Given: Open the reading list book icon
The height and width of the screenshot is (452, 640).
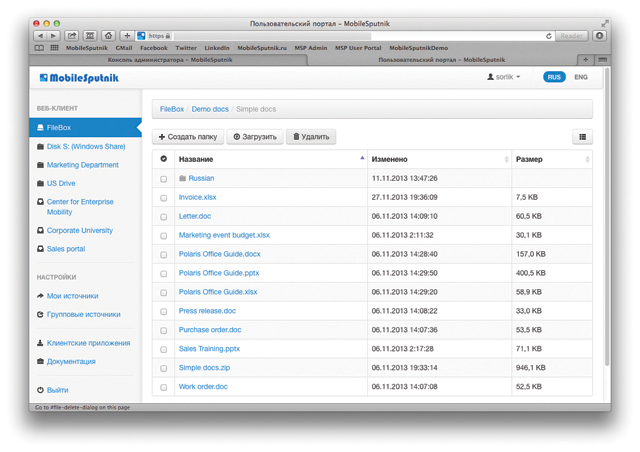Looking at the screenshot, I should 39,48.
